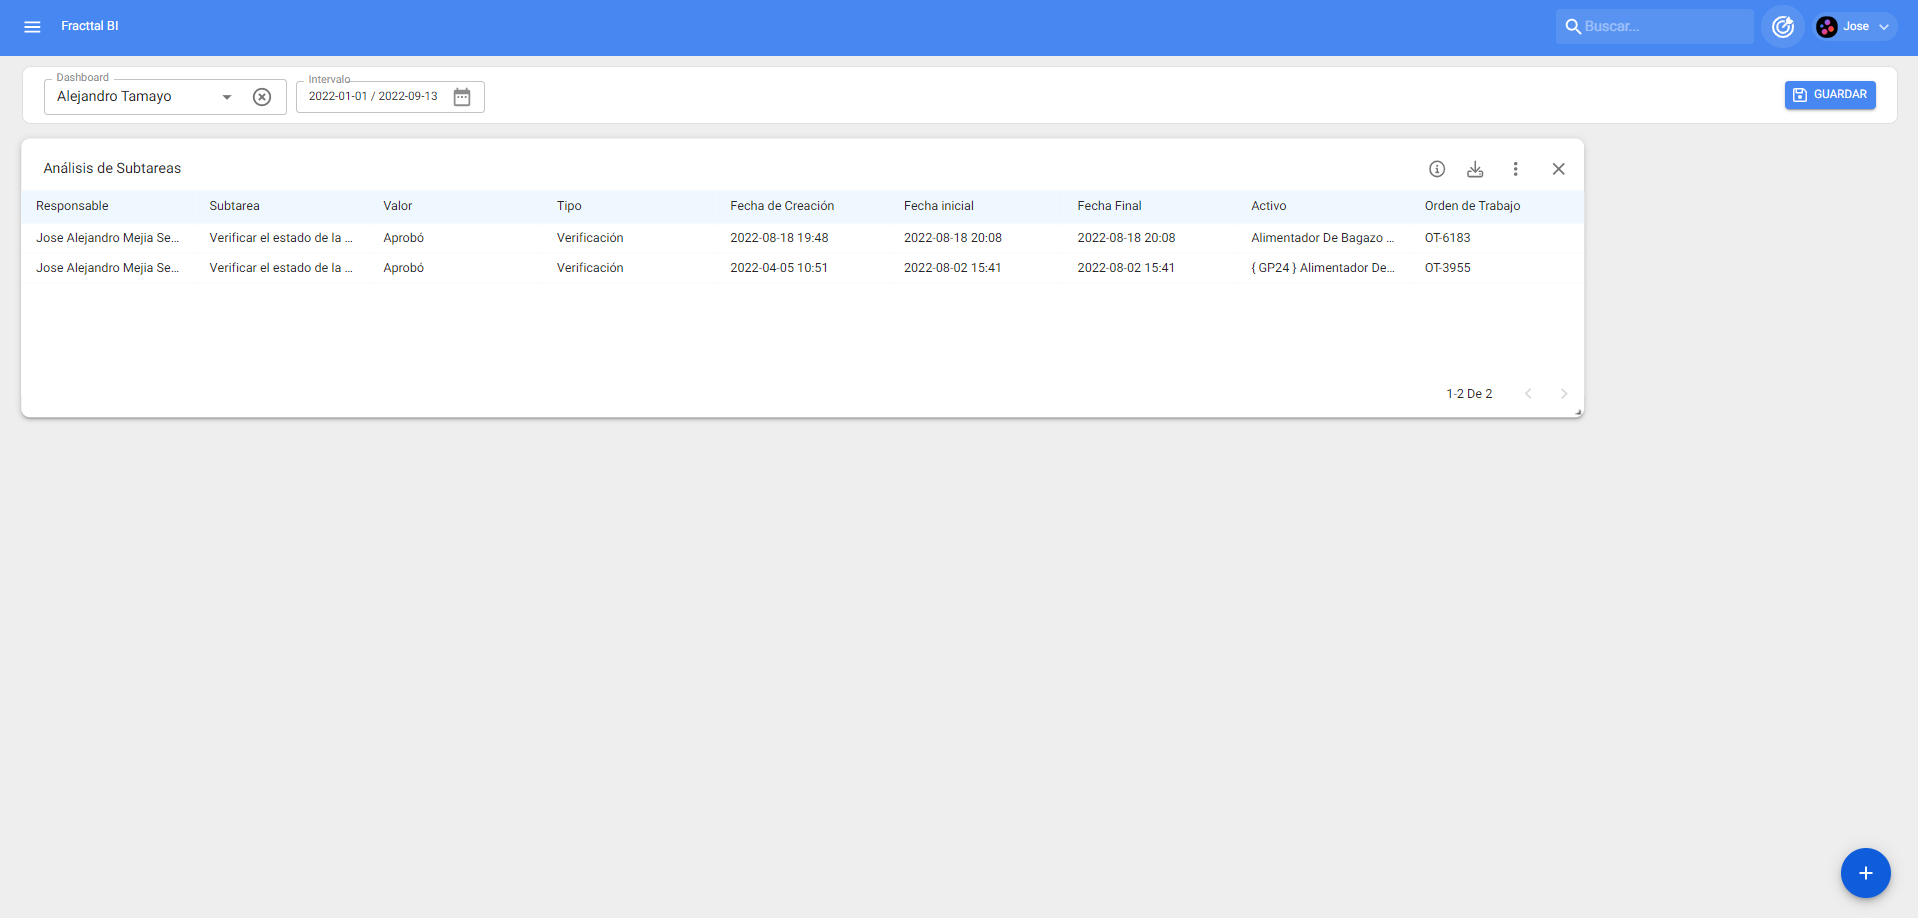
Task: Clear the Dashboard selection with X icon
Action: pos(262,97)
